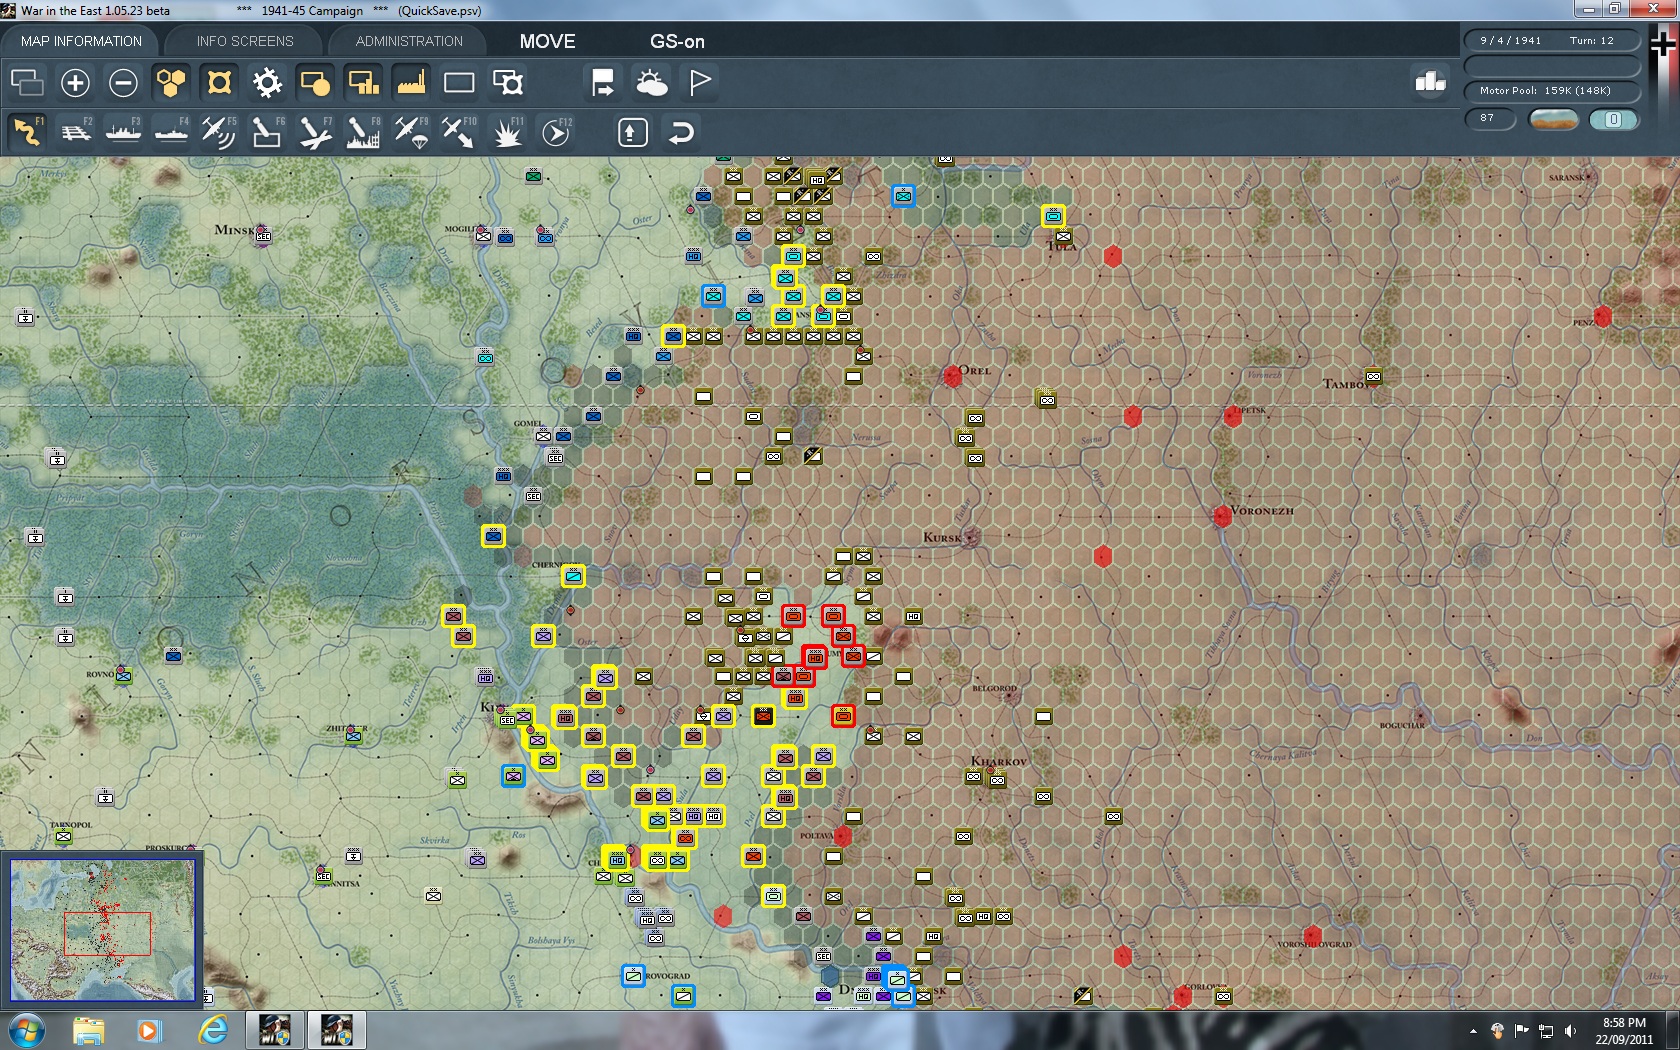Click the flag-with-arrow toolbar icon
The height and width of the screenshot is (1050, 1680).
[603, 82]
